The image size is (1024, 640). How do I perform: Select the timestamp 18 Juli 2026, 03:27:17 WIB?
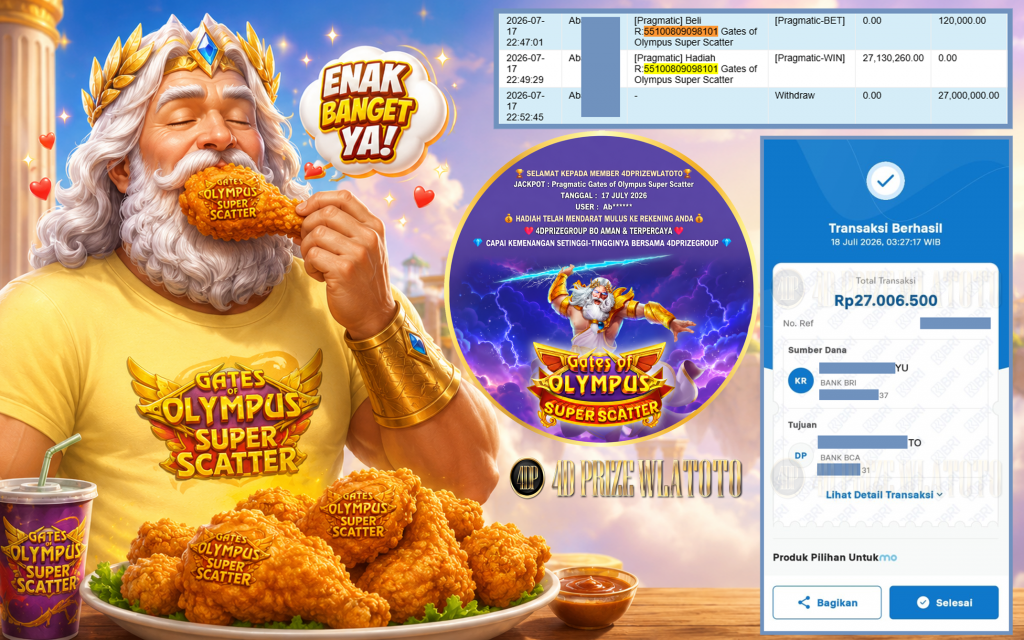[885, 242]
